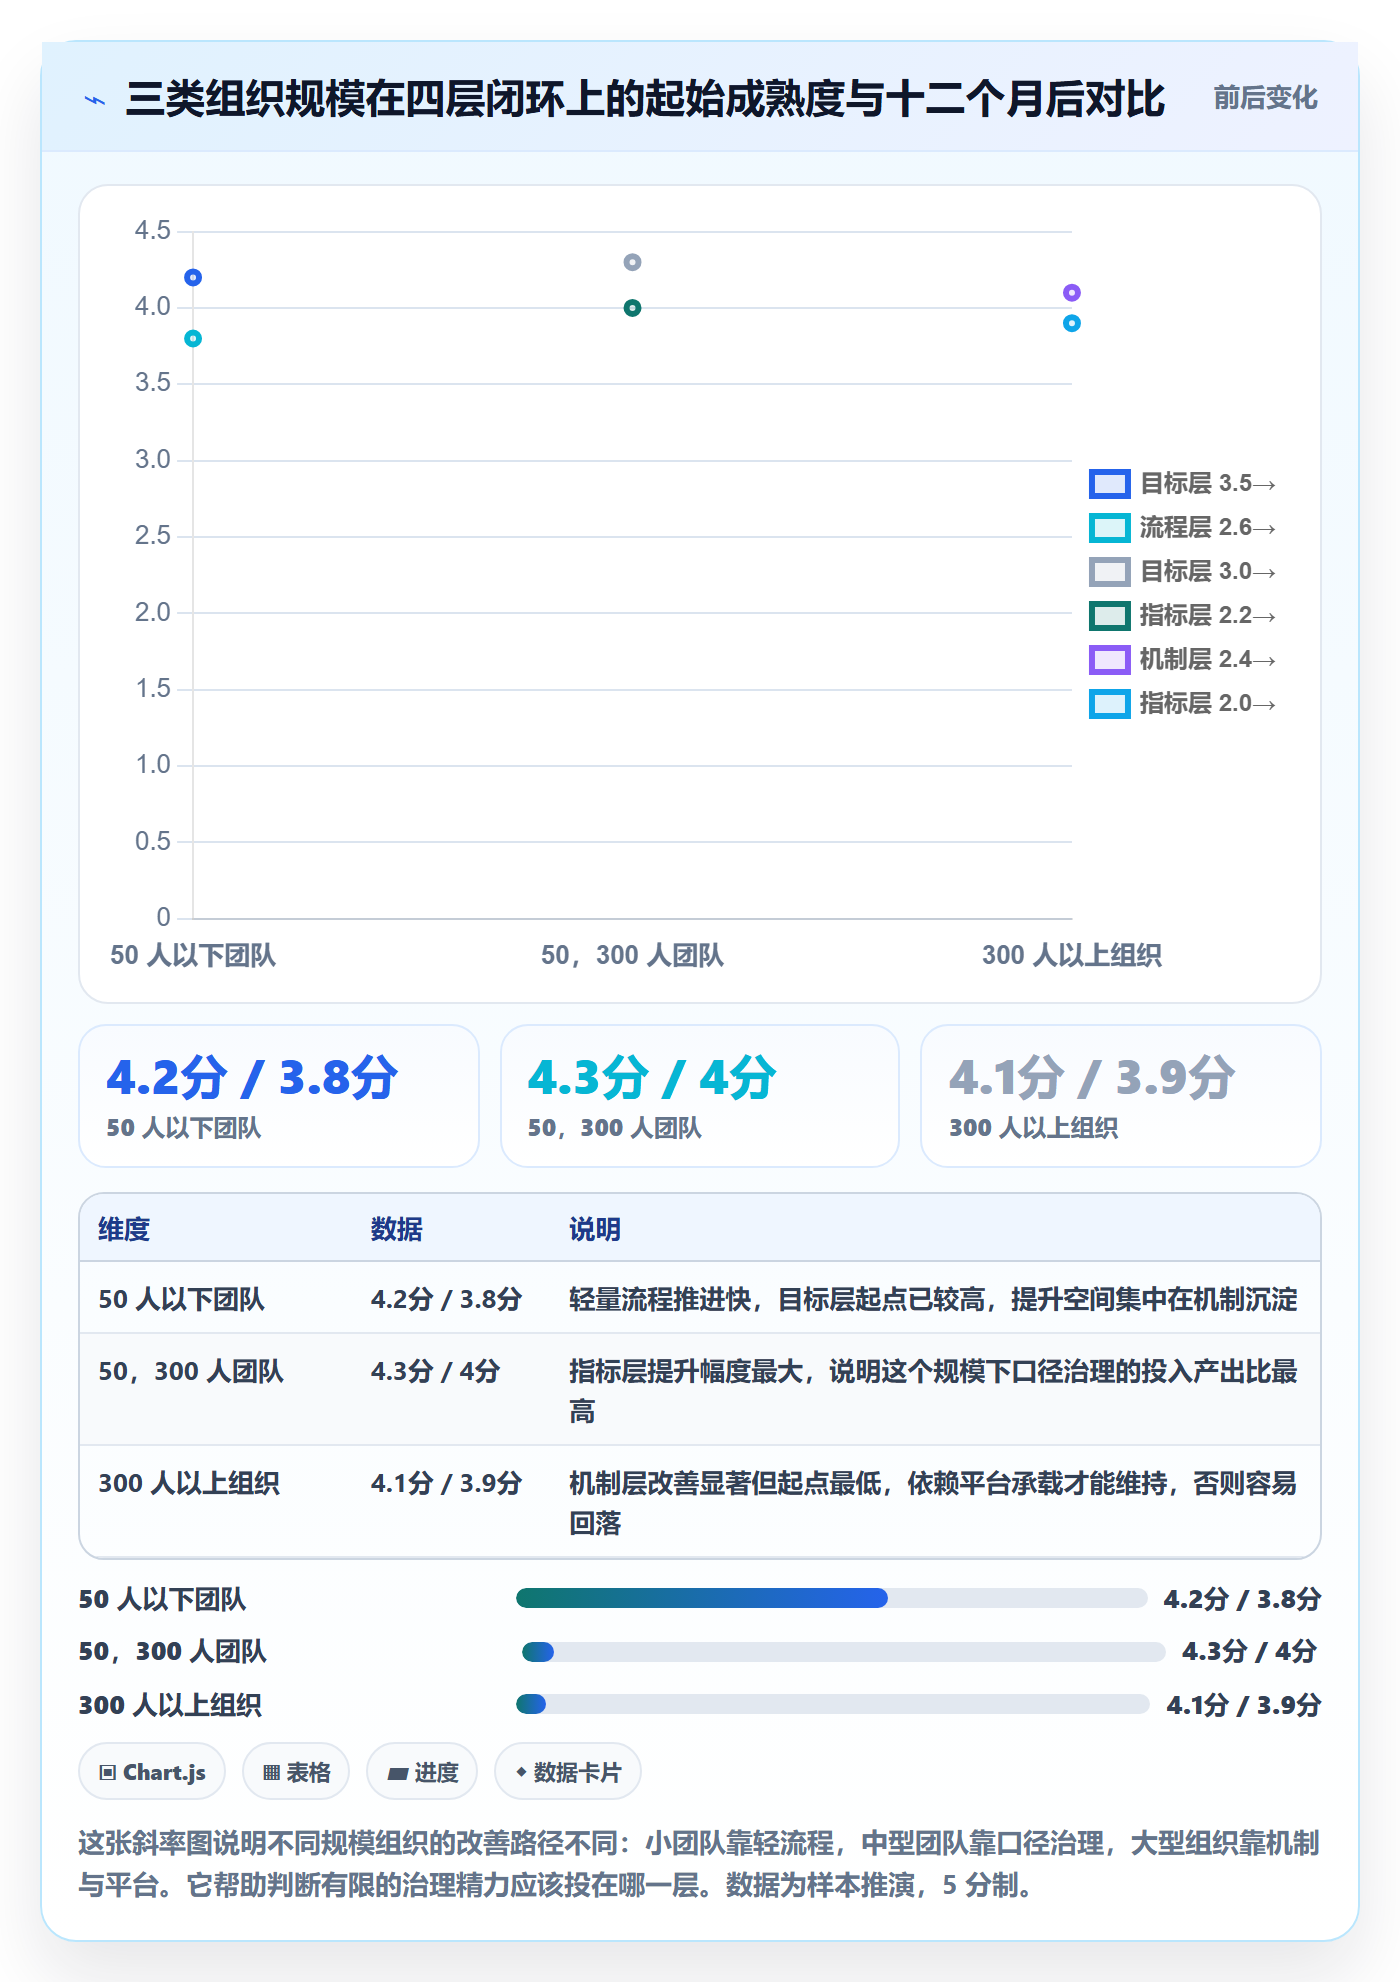Image resolution: width=1400 pixels, height=1982 pixels.
Task: Toggle the 指标层 2.0 legend swatch
Action: [1109, 704]
